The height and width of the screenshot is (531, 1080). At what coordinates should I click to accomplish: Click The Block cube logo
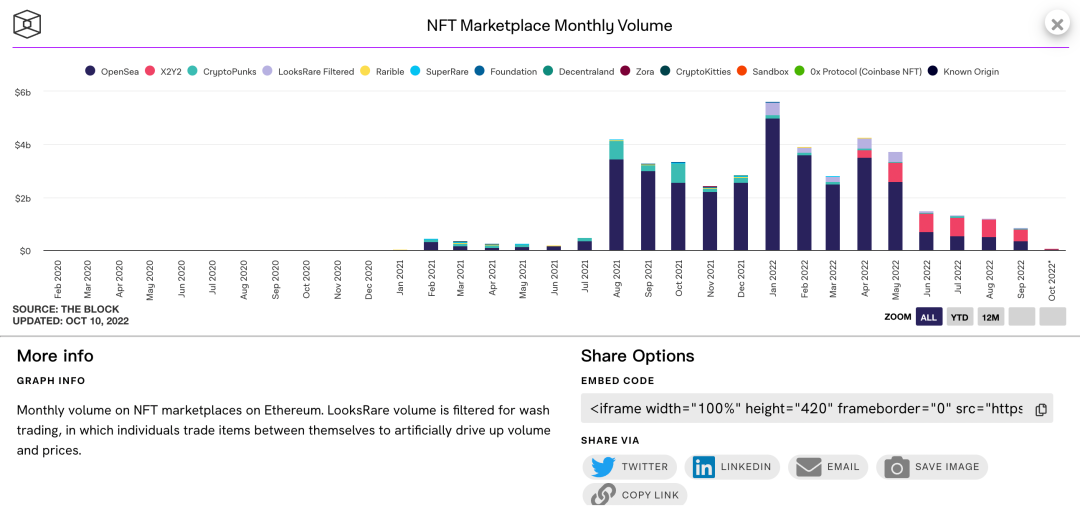pyautogui.click(x=28, y=24)
